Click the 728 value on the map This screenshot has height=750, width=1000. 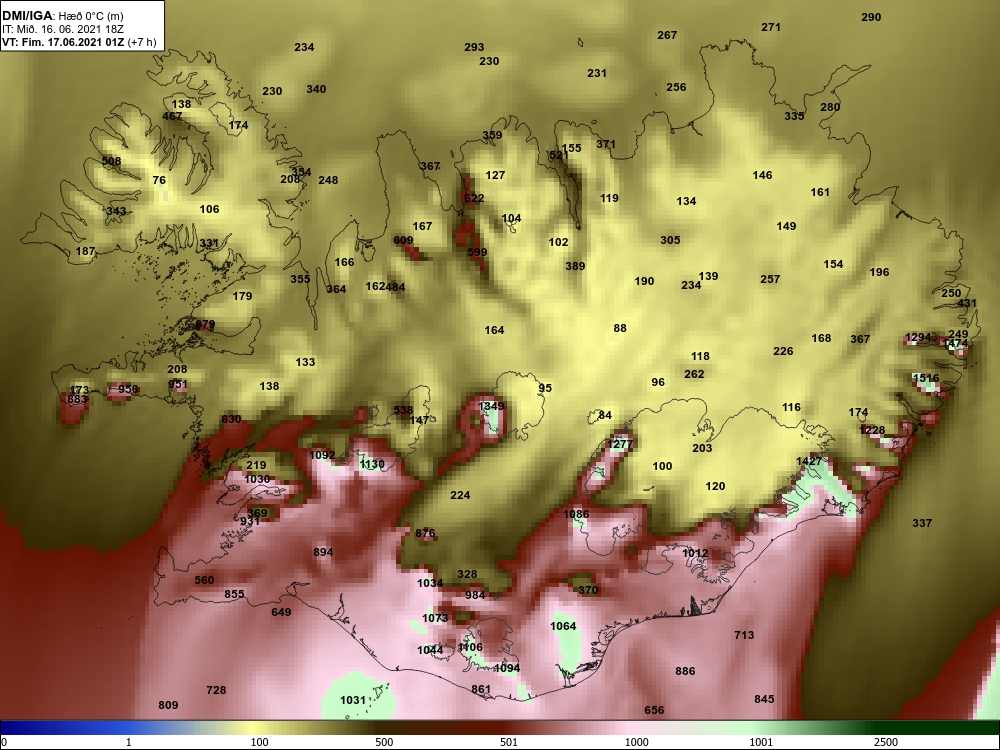pos(216,690)
